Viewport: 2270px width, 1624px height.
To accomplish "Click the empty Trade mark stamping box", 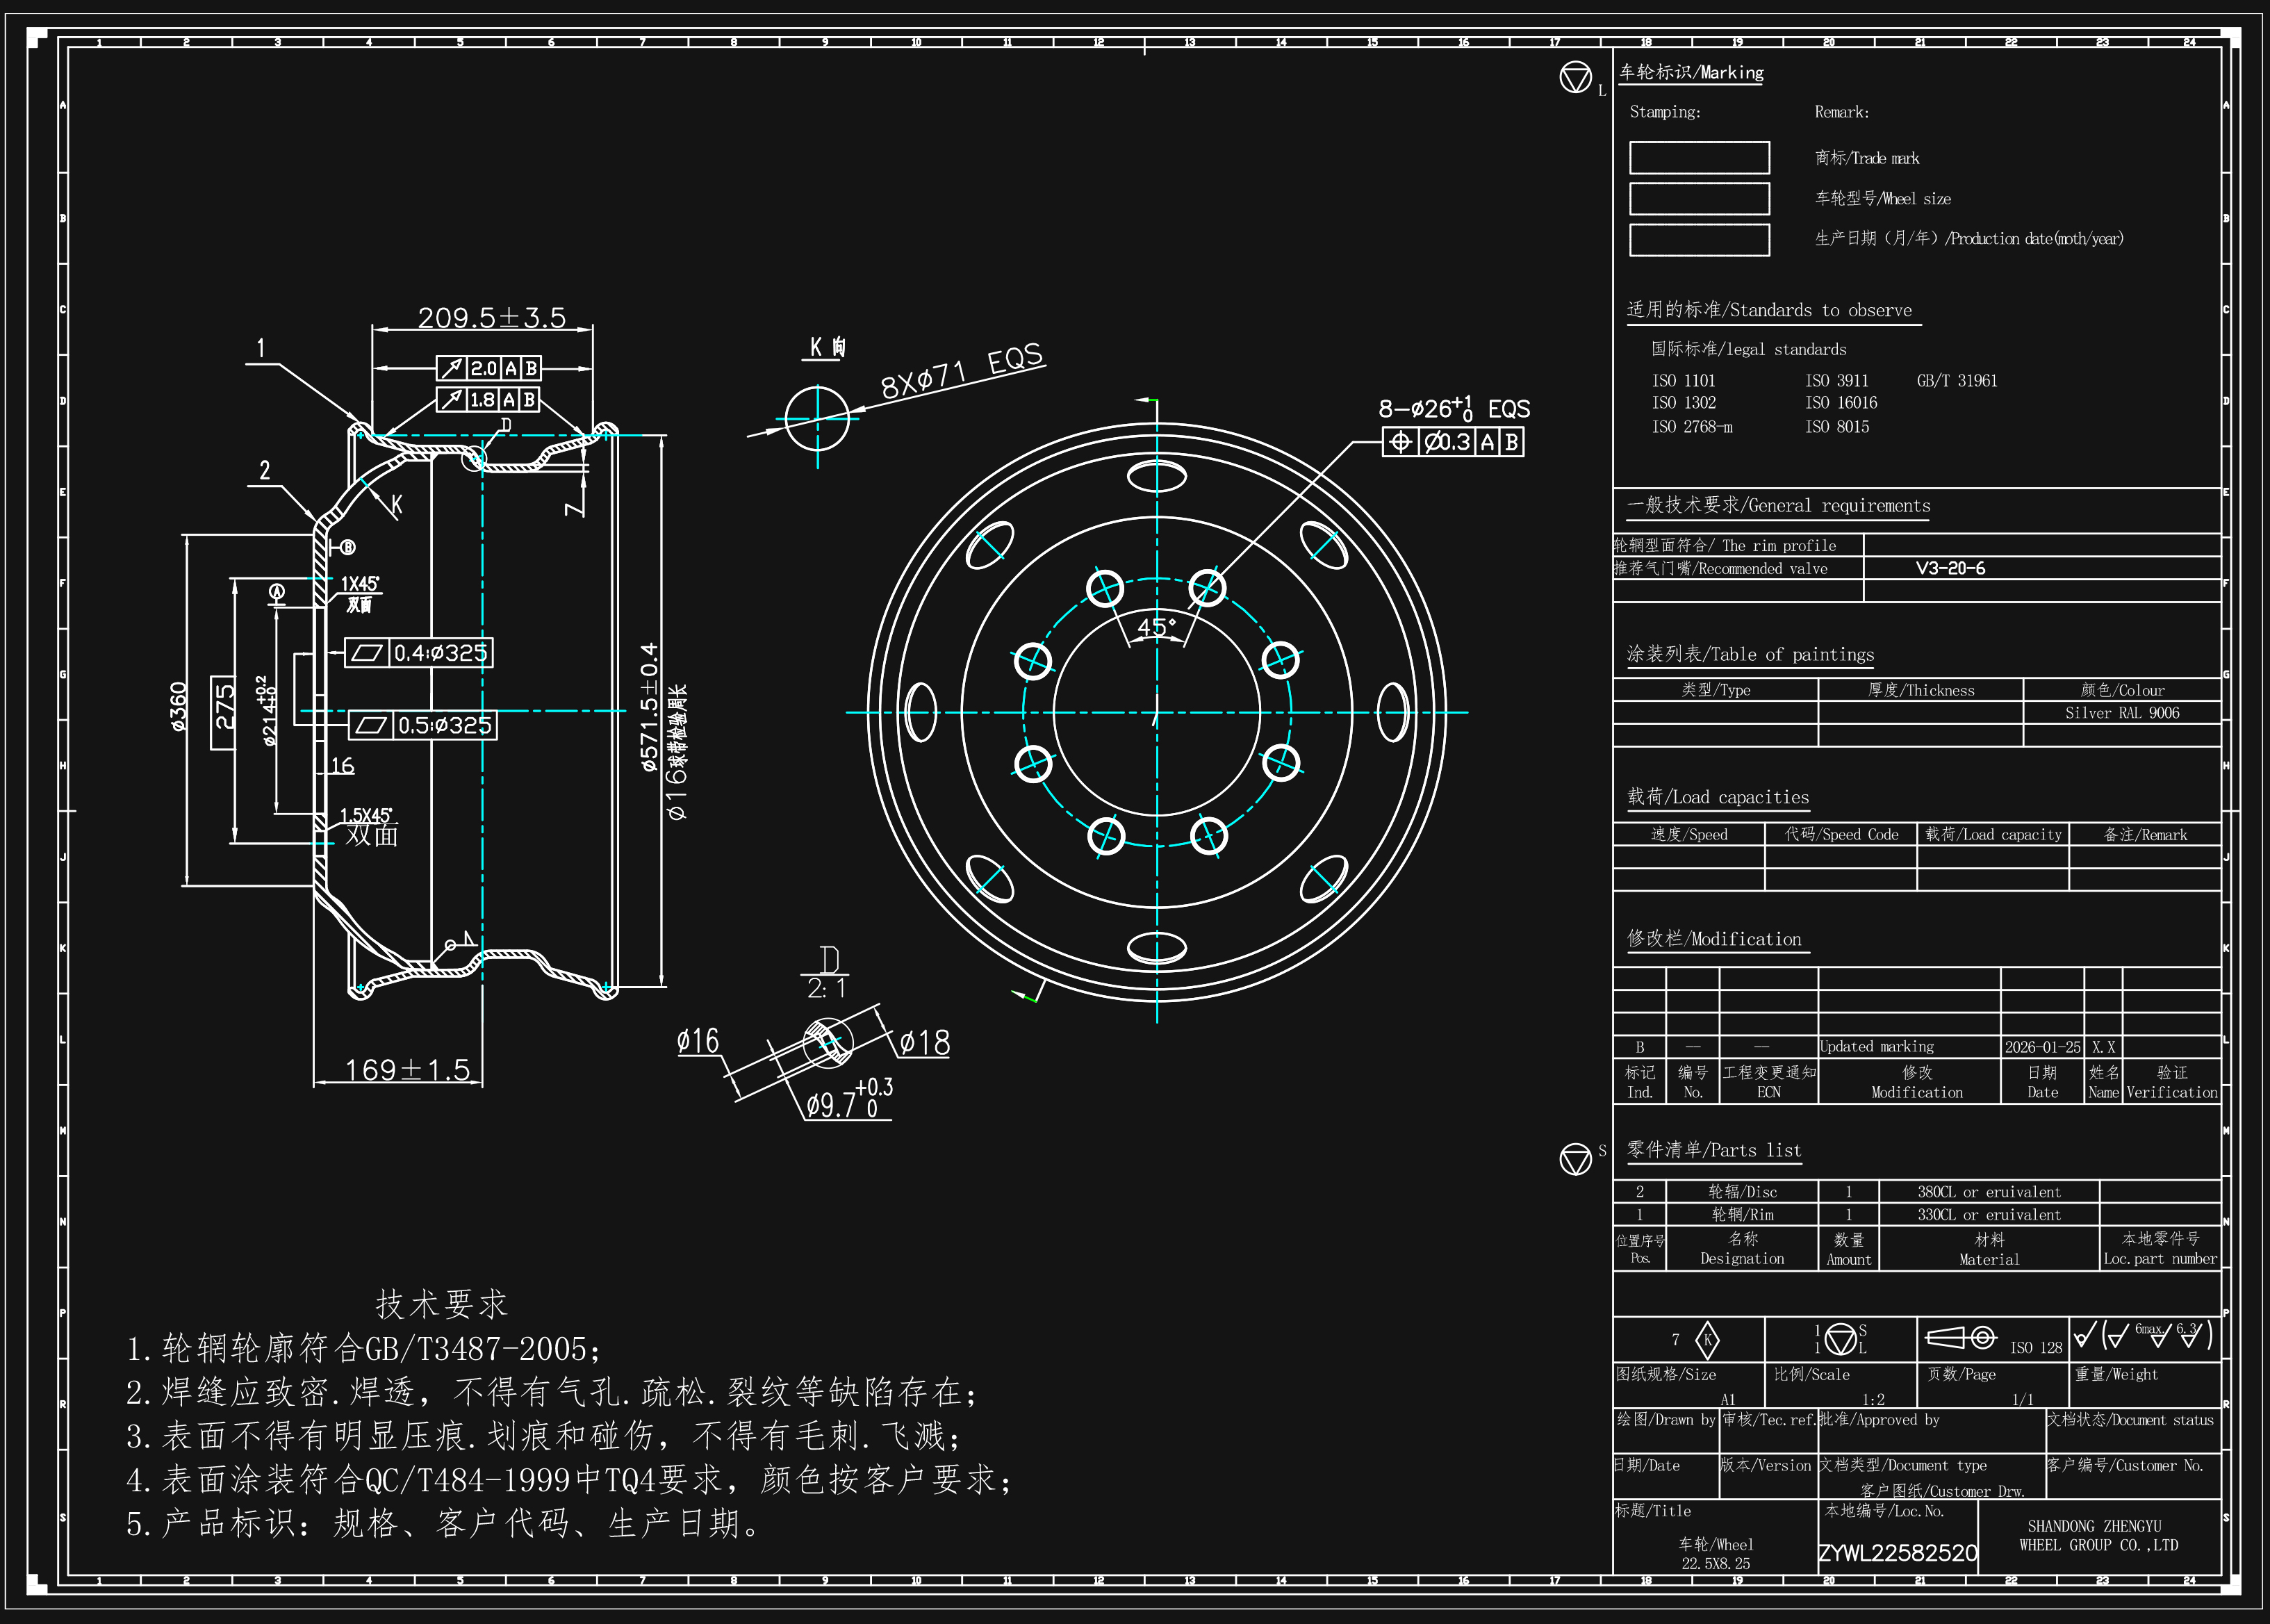I will pyautogui.click(x=1699, y=158).
